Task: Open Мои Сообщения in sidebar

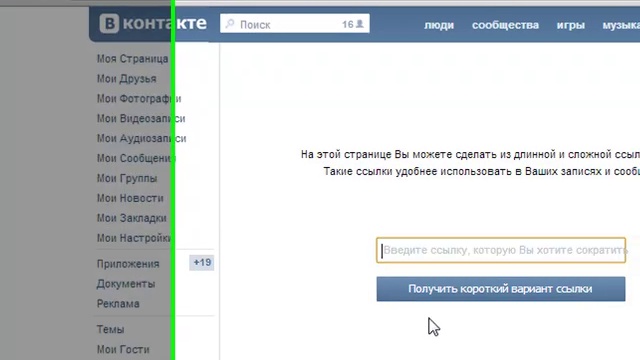Action: point(136,158)
